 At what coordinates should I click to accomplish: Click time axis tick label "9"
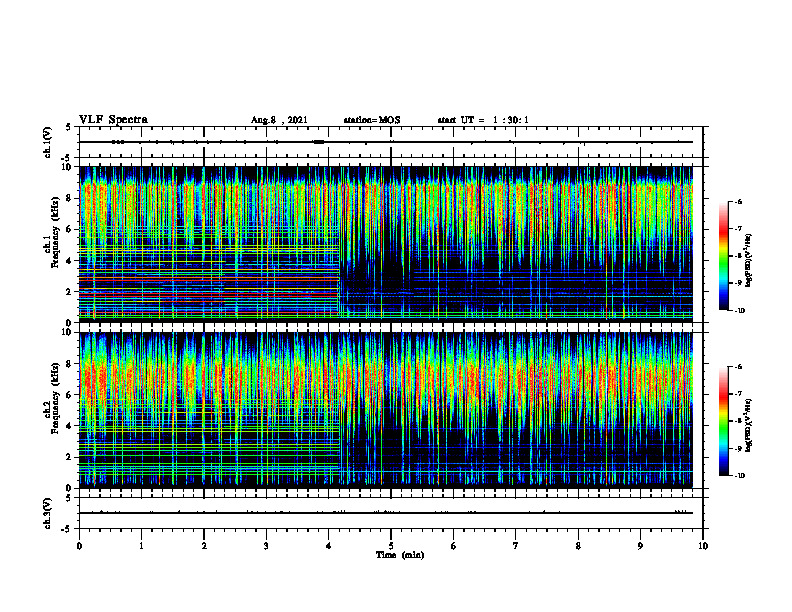[640, 546]
